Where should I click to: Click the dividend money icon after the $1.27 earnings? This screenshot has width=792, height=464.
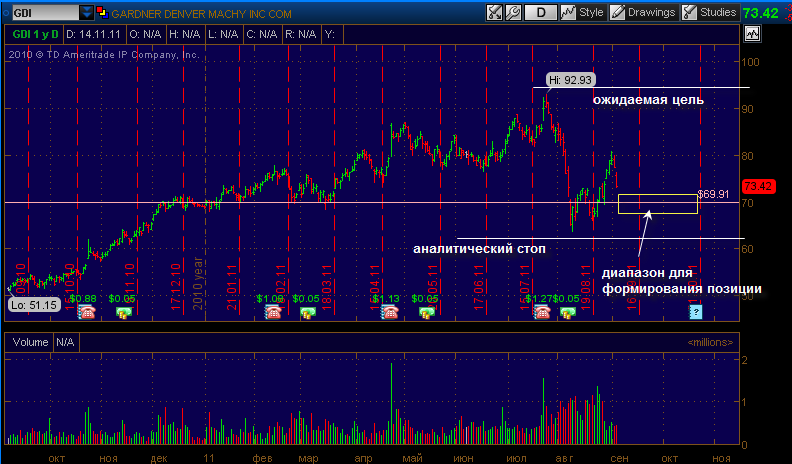tap(568, 313)
